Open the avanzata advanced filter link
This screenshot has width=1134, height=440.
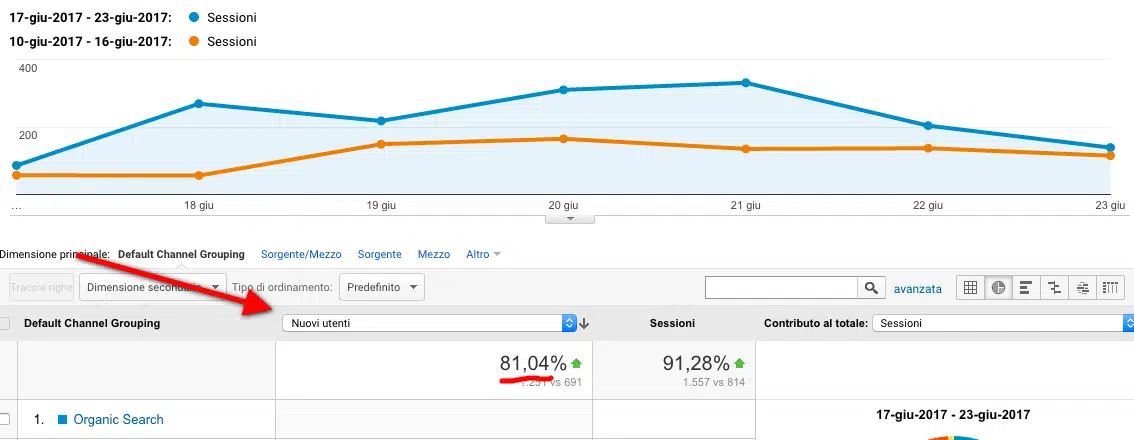918,289
